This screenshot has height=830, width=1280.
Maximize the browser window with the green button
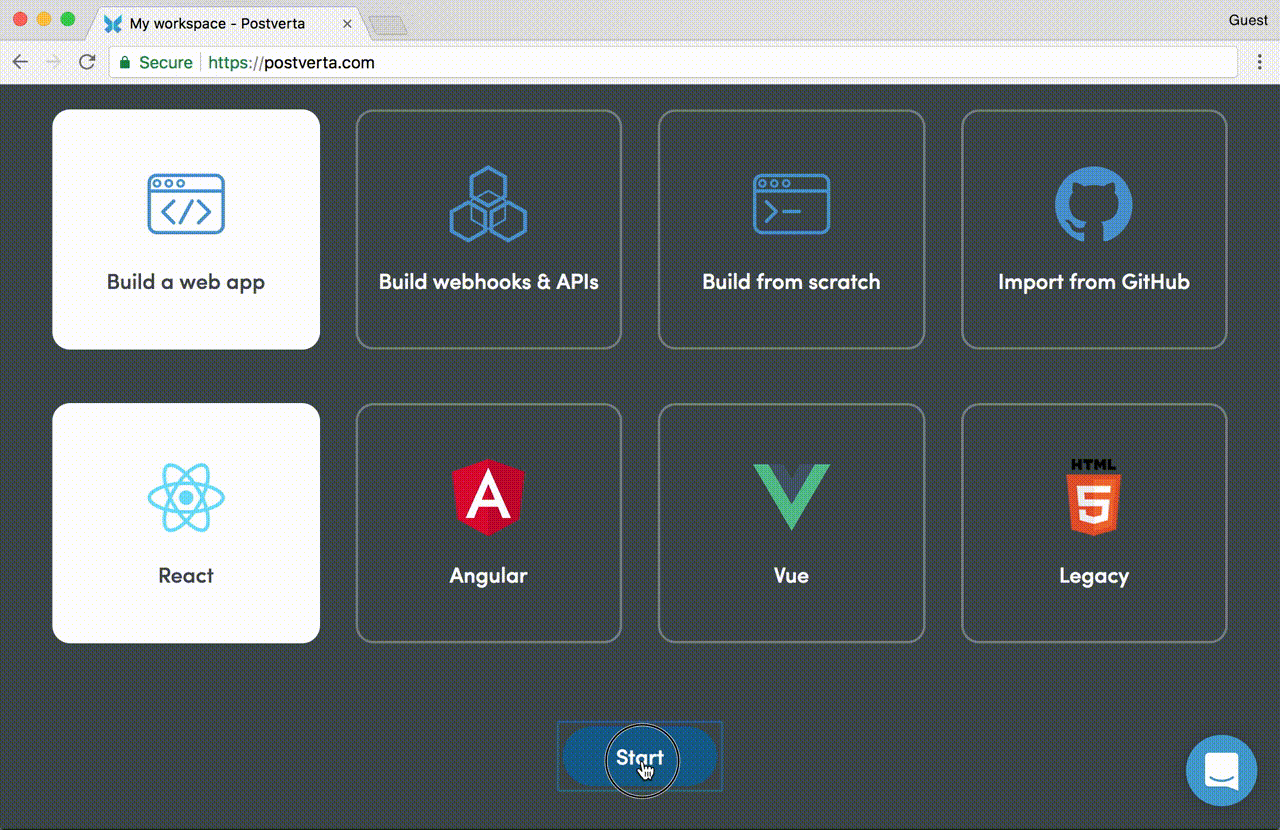68,19
